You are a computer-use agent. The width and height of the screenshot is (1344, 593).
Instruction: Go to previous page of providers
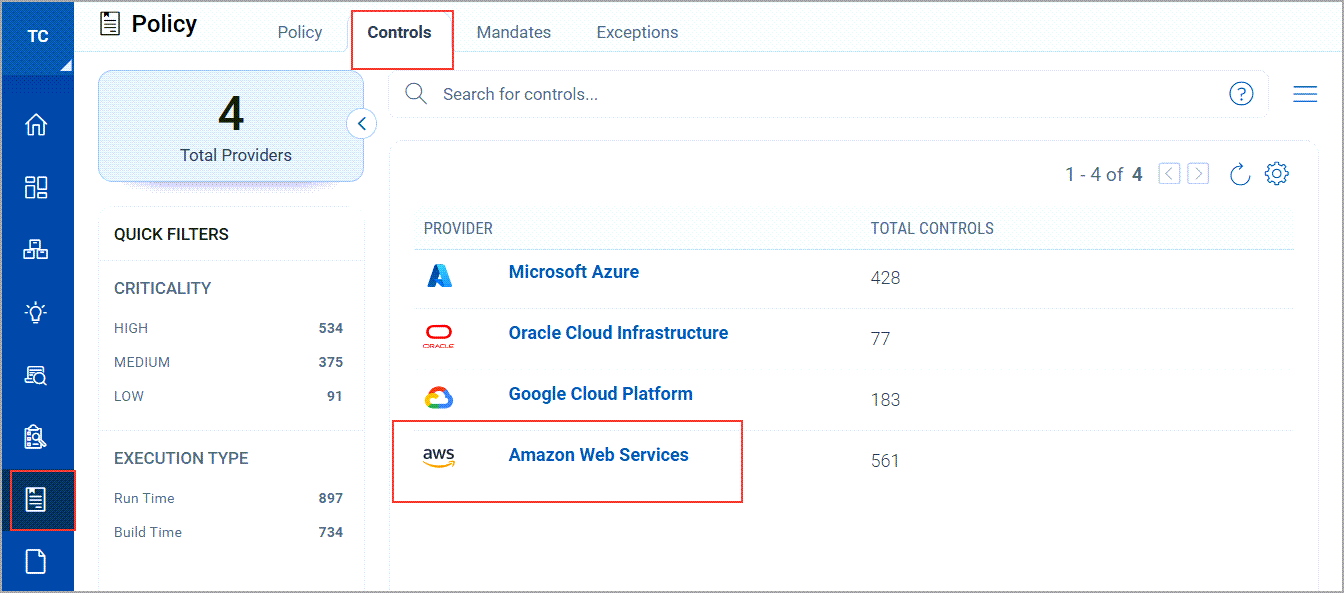coord(1169,174)
